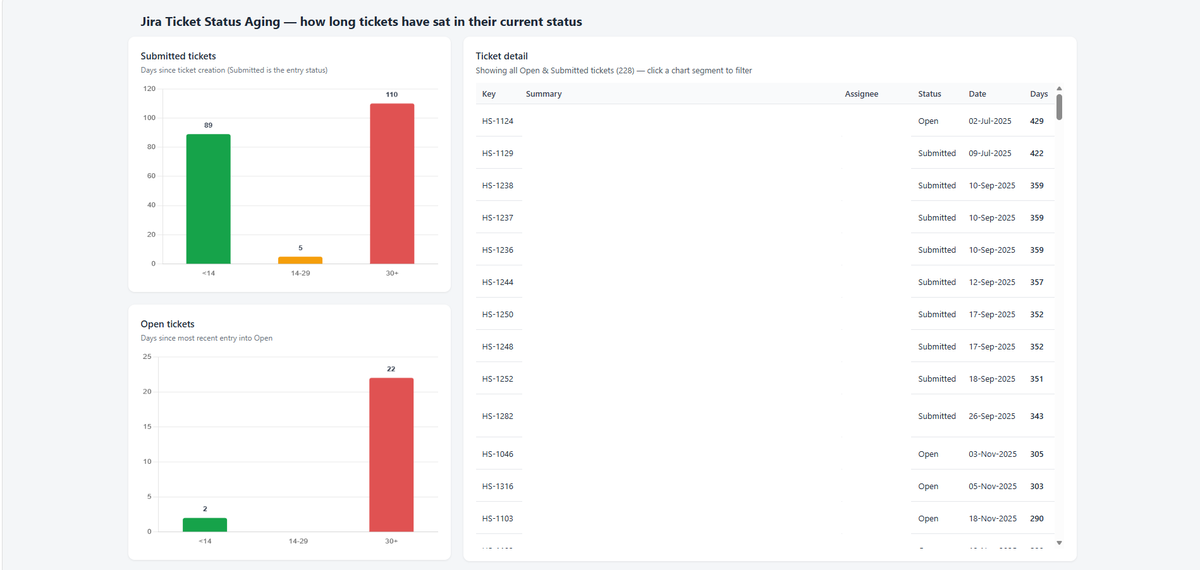Click ticket key HS-1252
This screenshot has height=570, width=1200.
(x=497, y=379)
